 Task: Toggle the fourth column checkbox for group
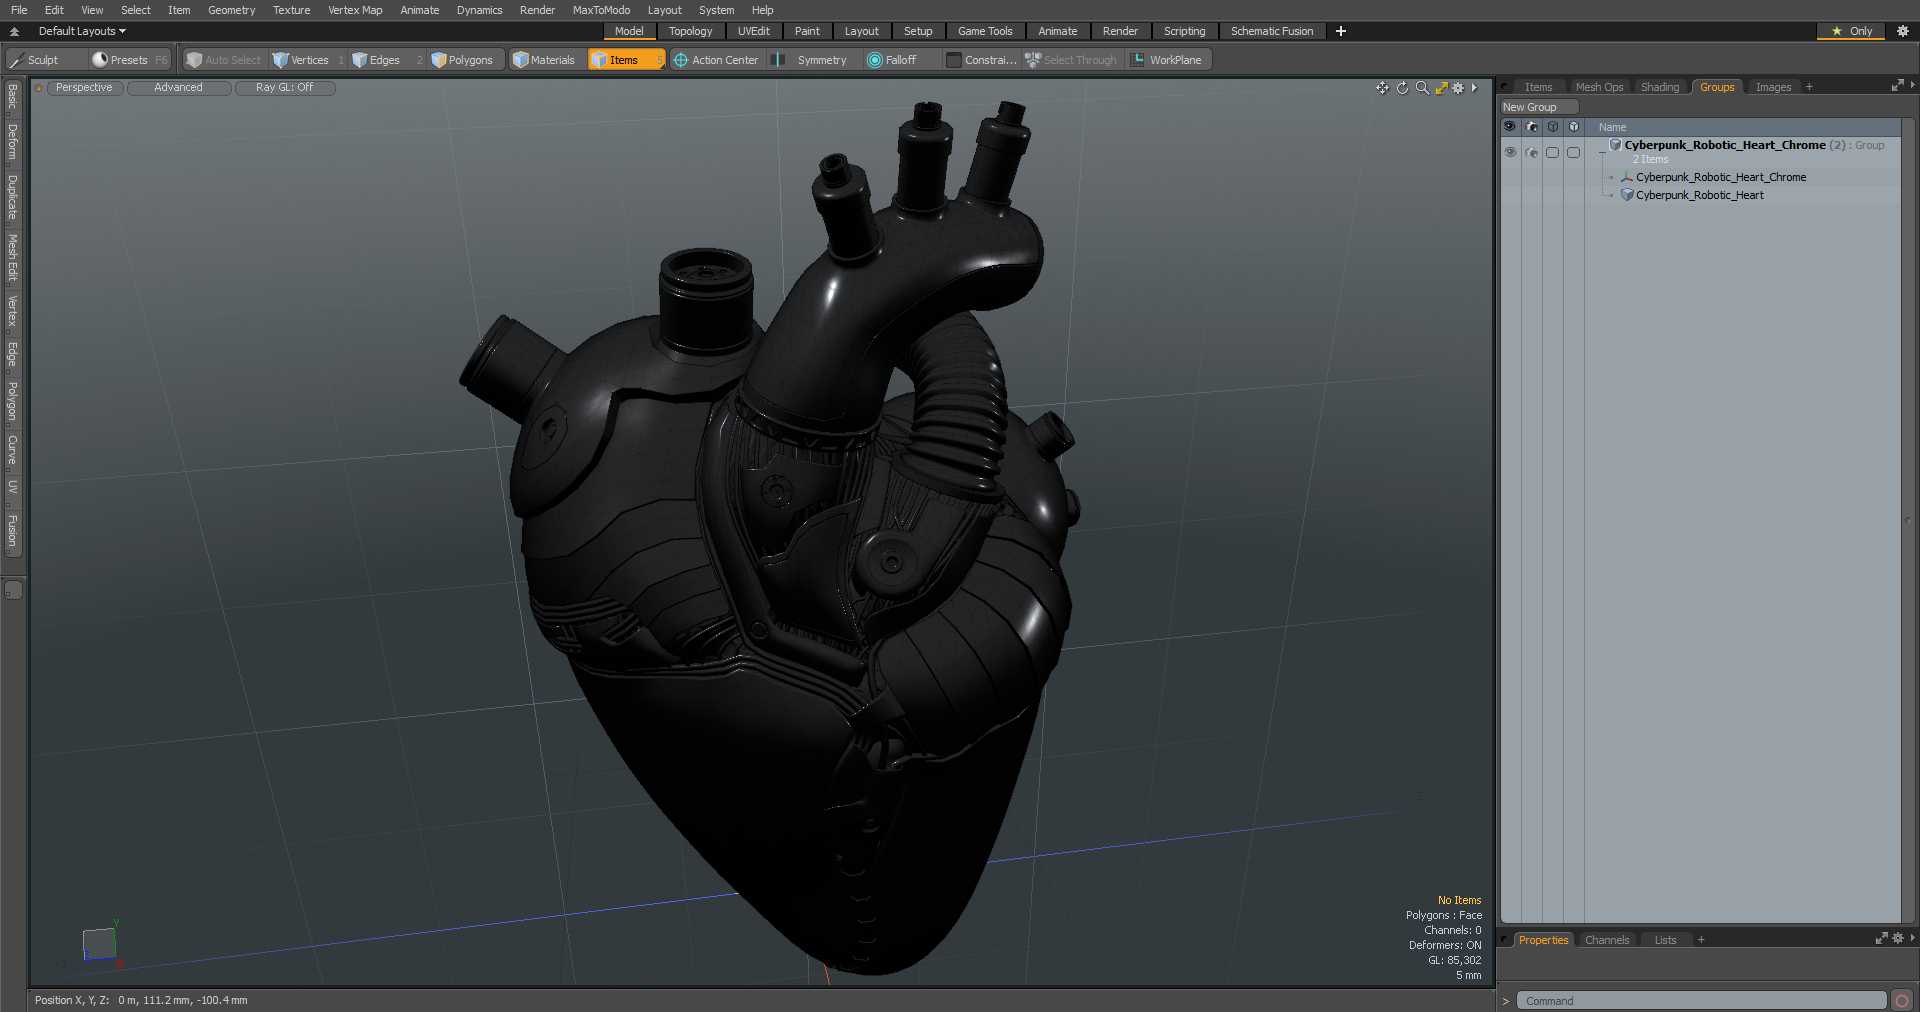1573,152
